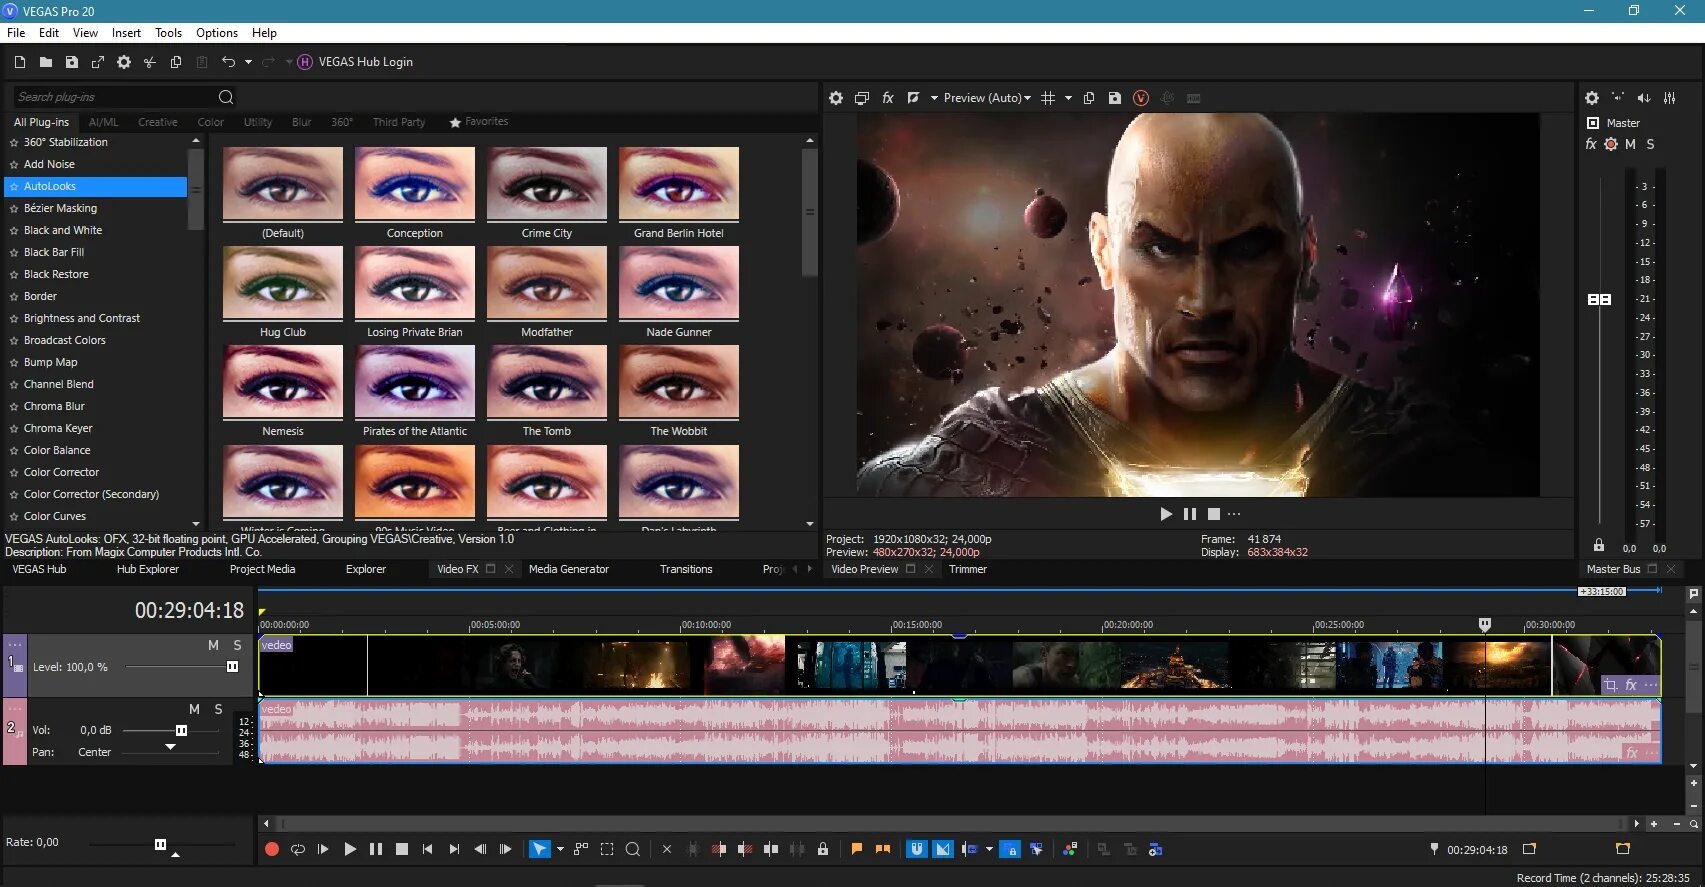Filter plug-ins by Blur category
This screenshot has height=887, width=1705.
click(x=301, y=122)
